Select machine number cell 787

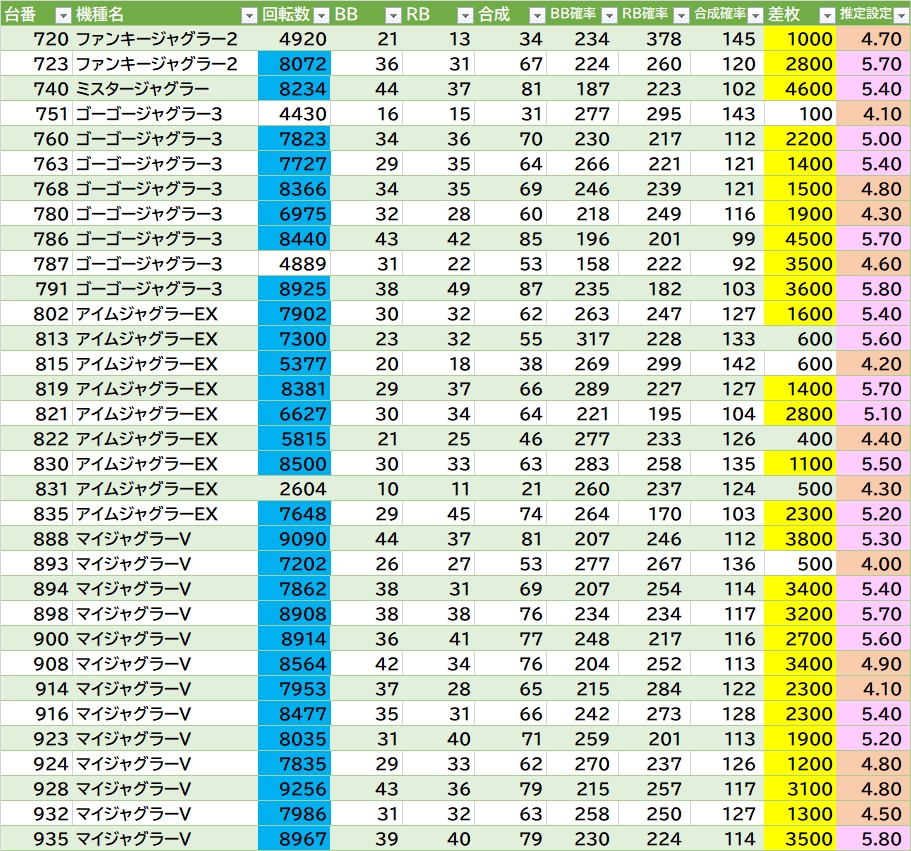coord(36,264)
